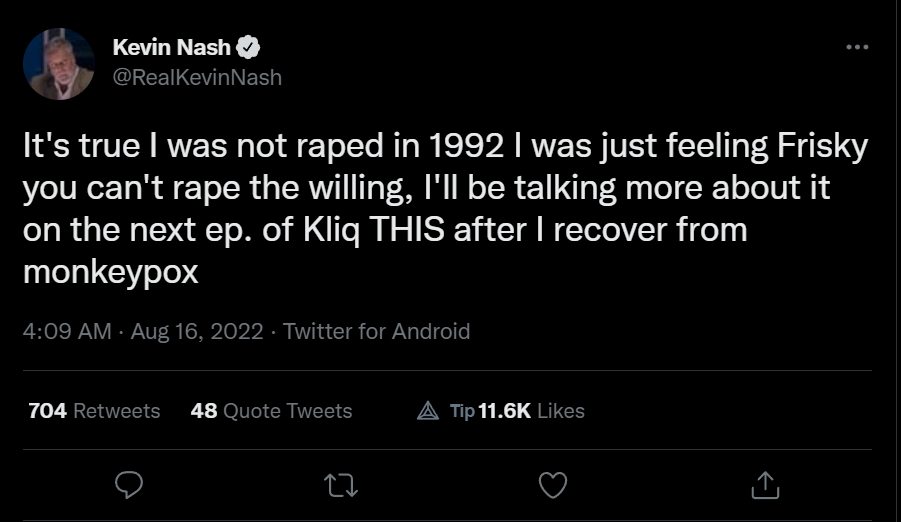Click the triangle Tip icon

pos(428,411)
